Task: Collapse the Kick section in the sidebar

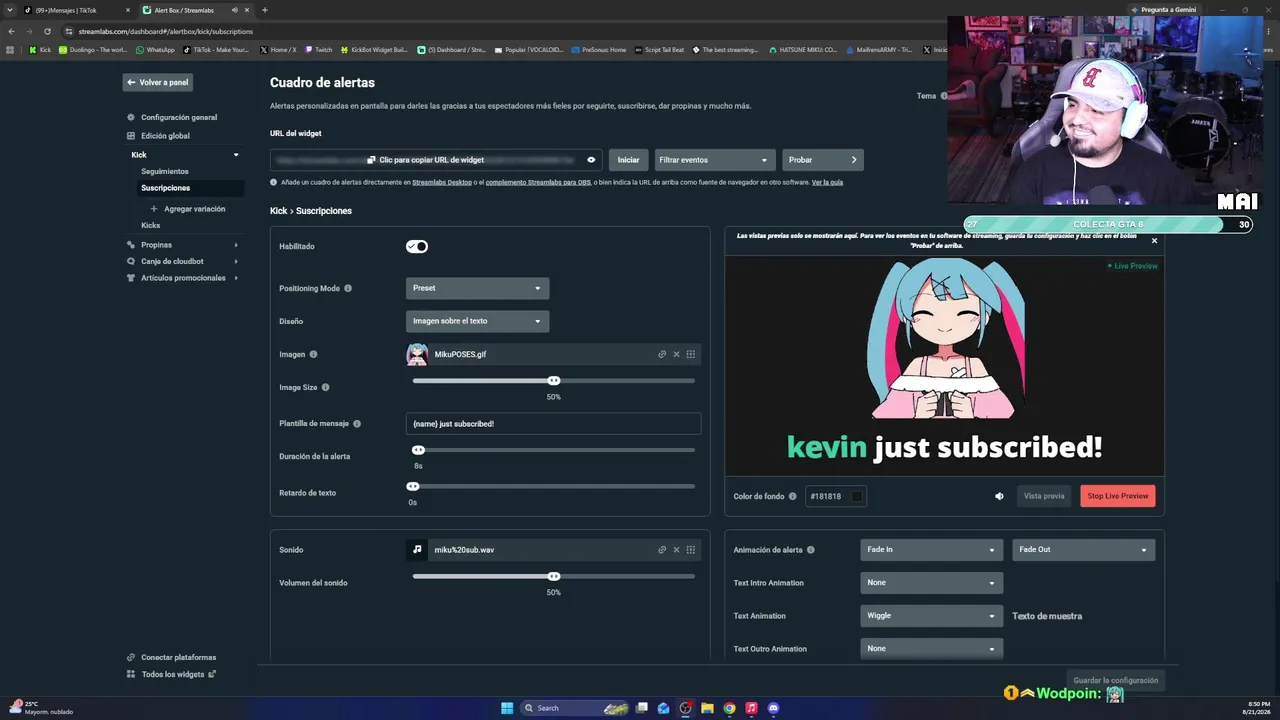Action: 236,155
